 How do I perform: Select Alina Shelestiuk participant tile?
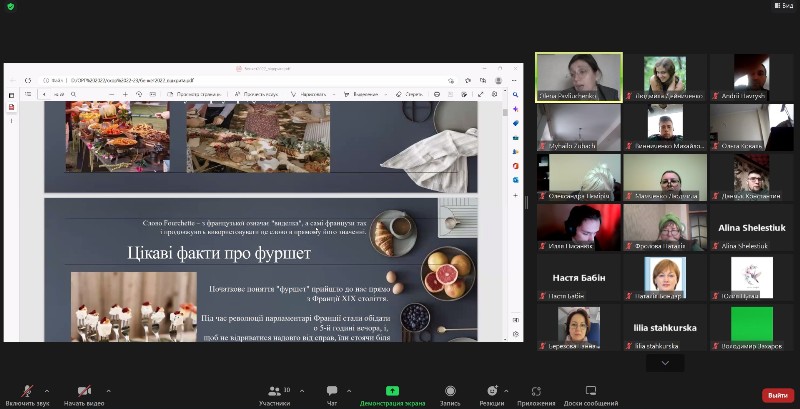[750, 227]
